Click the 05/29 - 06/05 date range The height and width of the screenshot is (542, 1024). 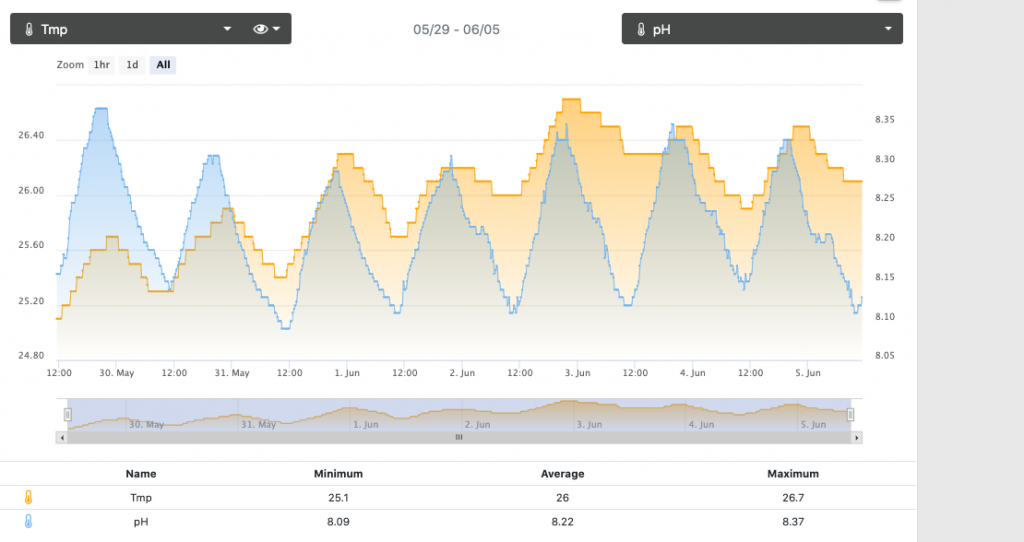[456, 29]
